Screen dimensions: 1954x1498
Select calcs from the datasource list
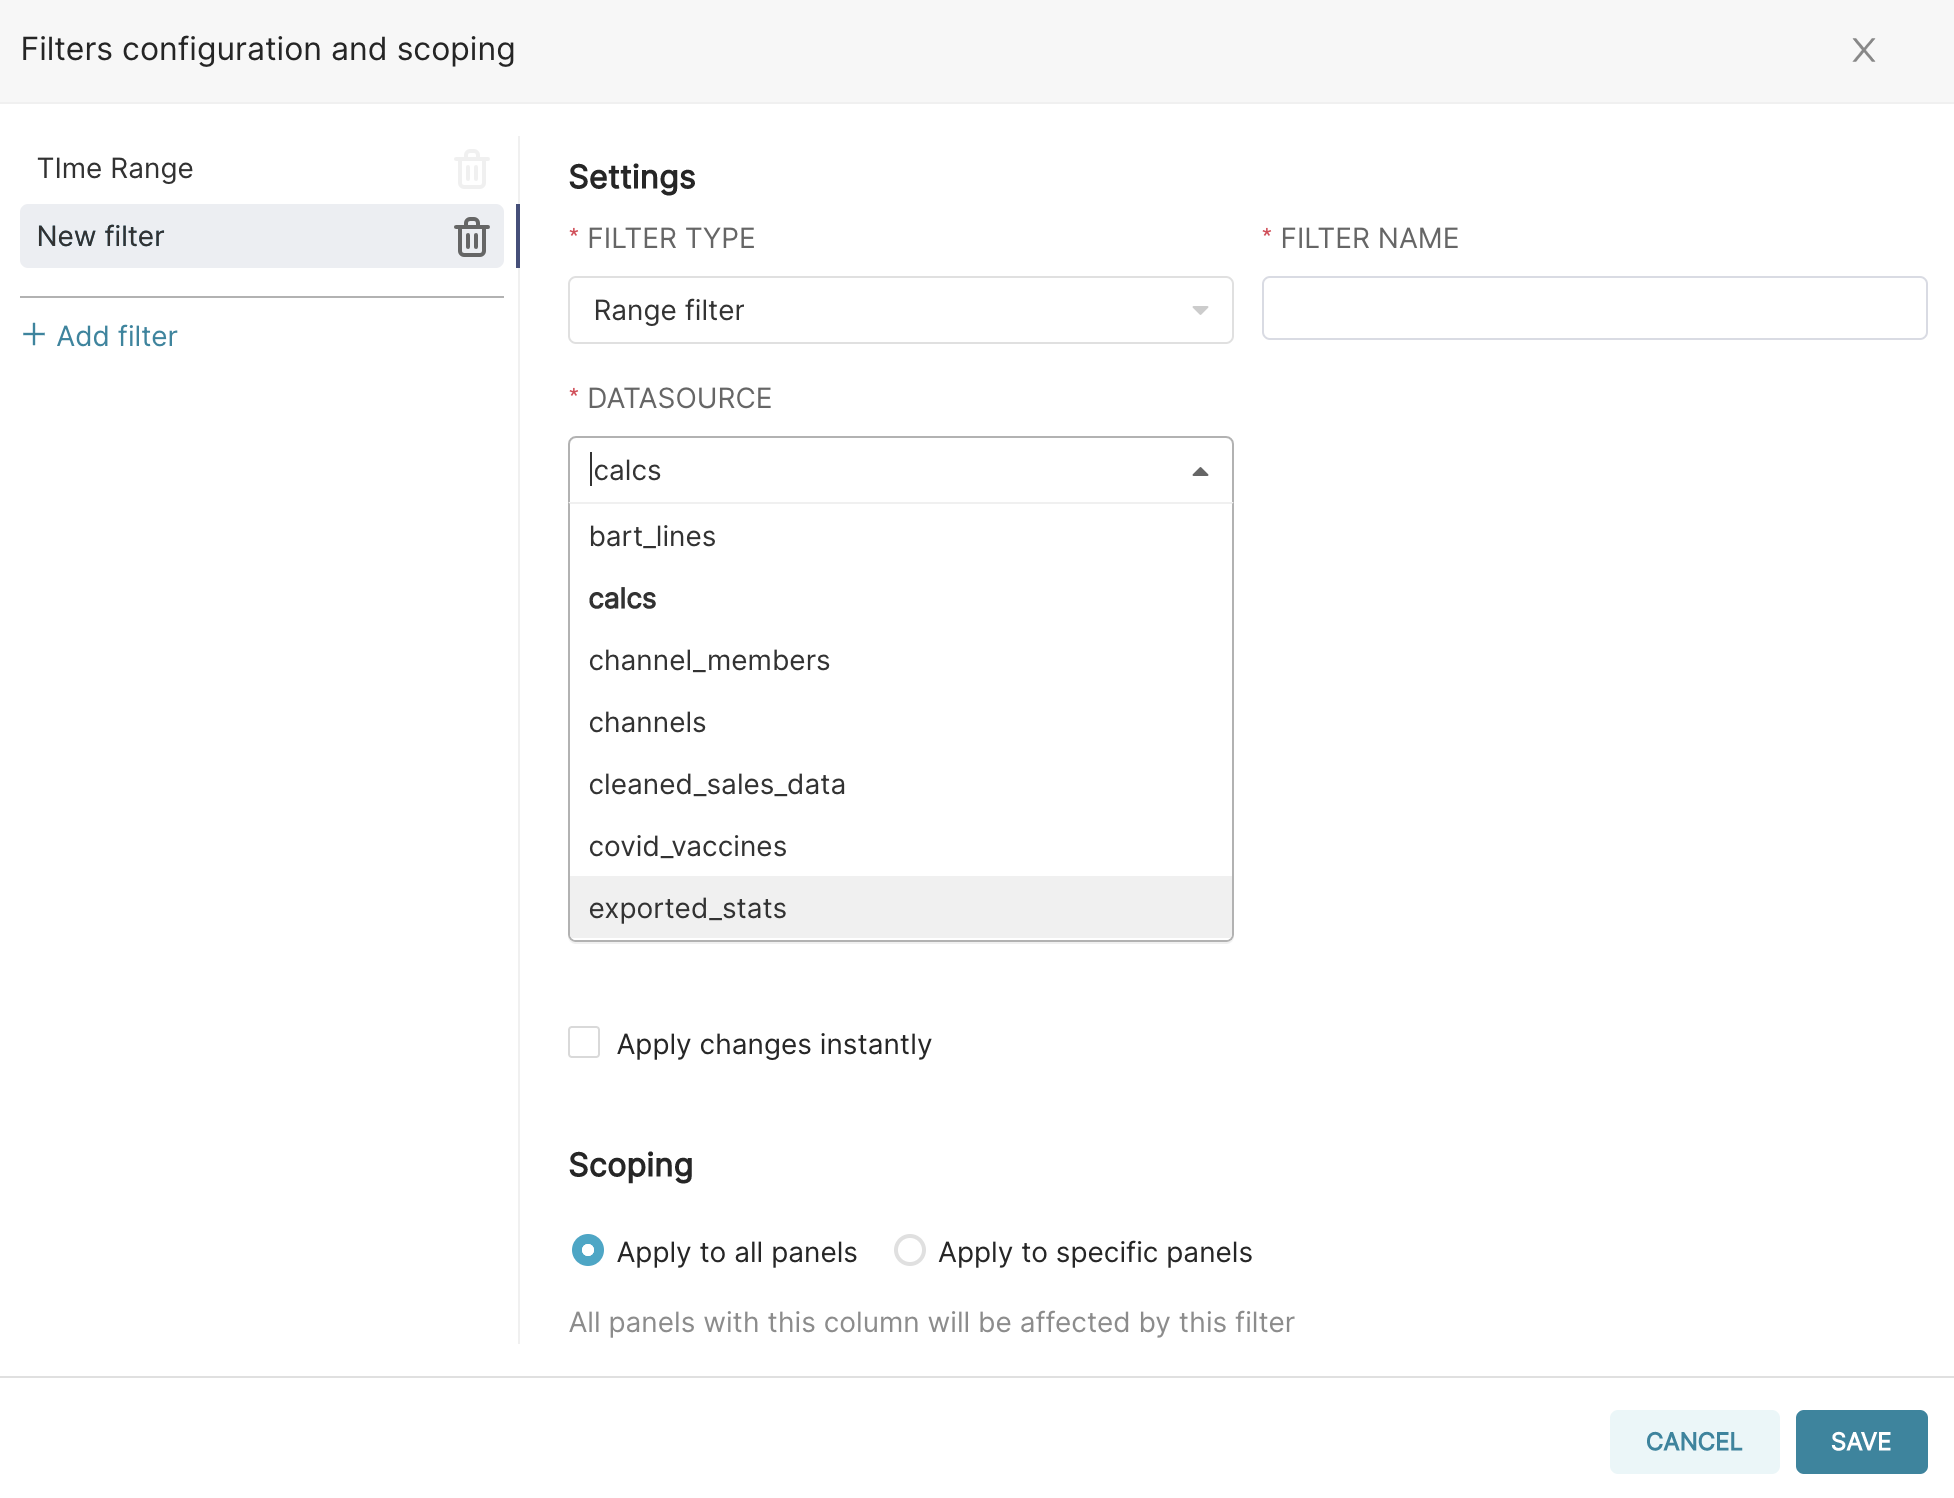[621, 598]
